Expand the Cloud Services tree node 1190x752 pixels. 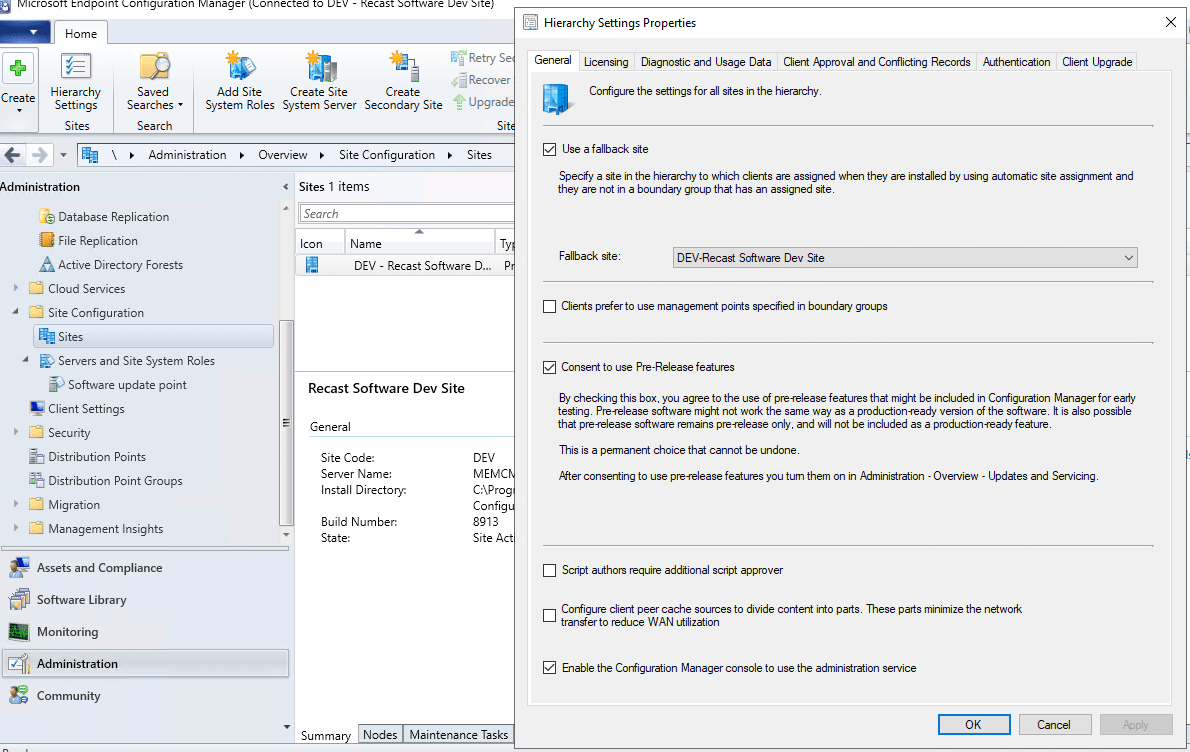tap(16, 289)
